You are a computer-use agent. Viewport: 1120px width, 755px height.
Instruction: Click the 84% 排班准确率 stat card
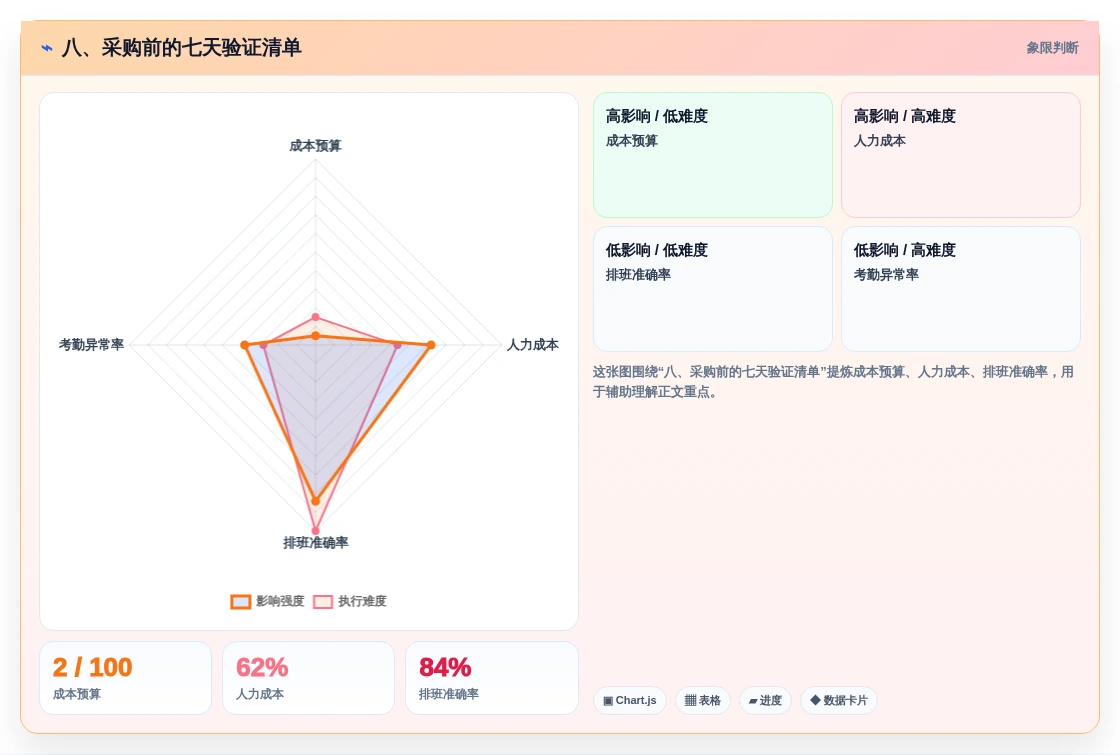click(491, 678)
